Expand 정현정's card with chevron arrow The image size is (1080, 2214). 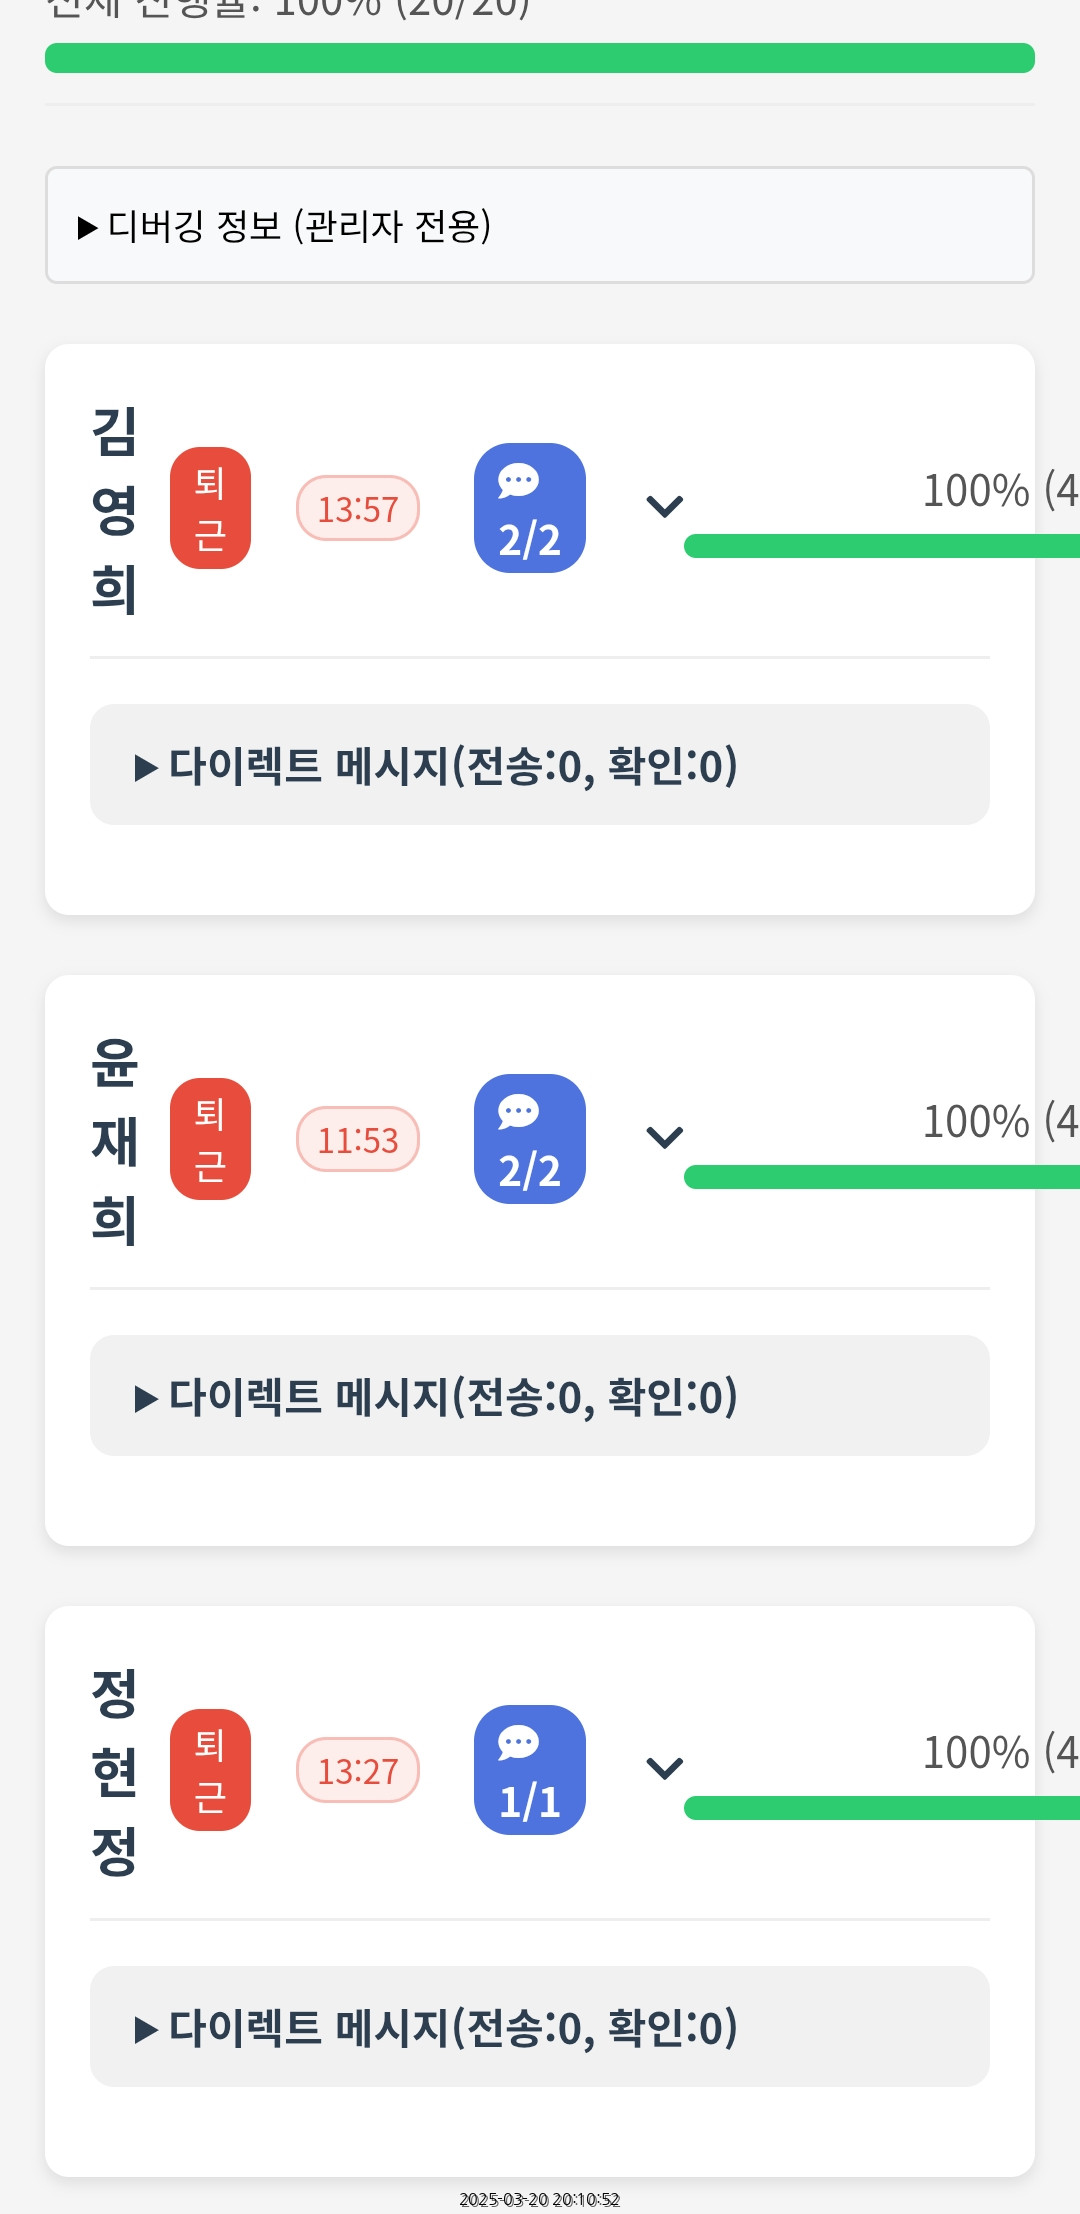pyautogui.click(x=664, y=1769)
